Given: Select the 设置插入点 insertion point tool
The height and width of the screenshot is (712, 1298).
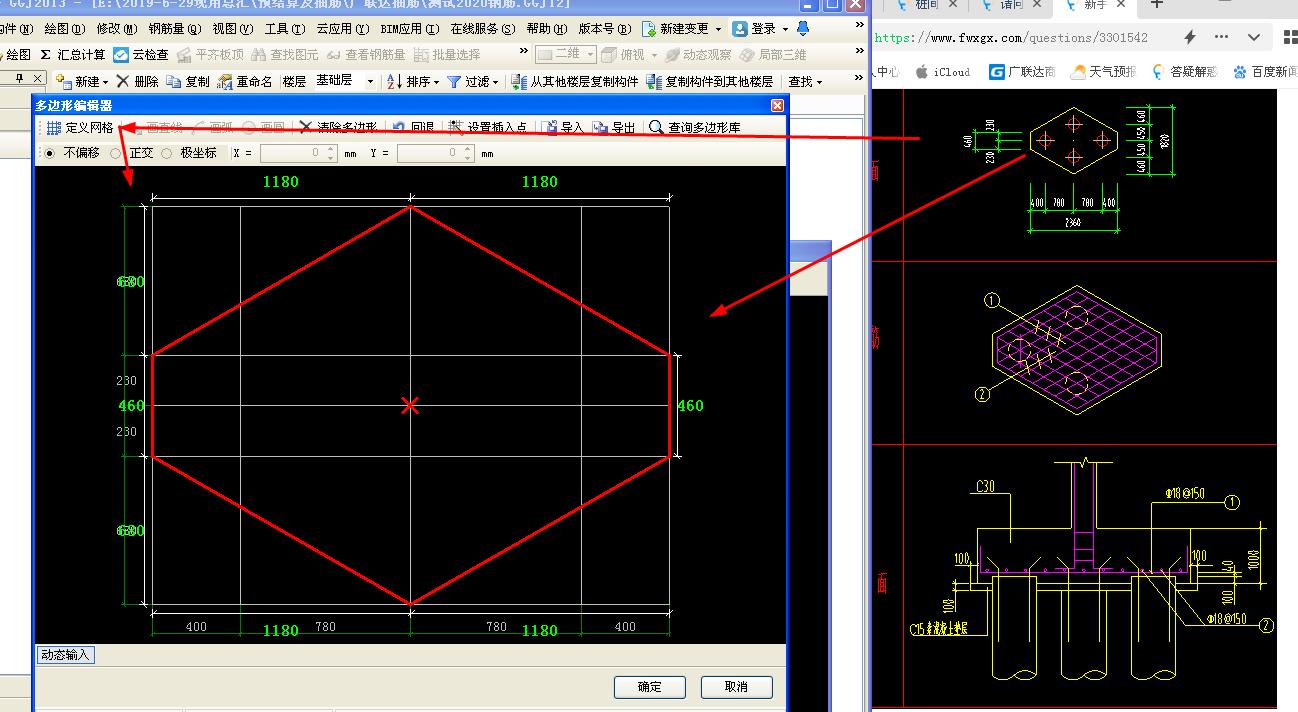Looking at the screenshot, I should coord(488,128).
